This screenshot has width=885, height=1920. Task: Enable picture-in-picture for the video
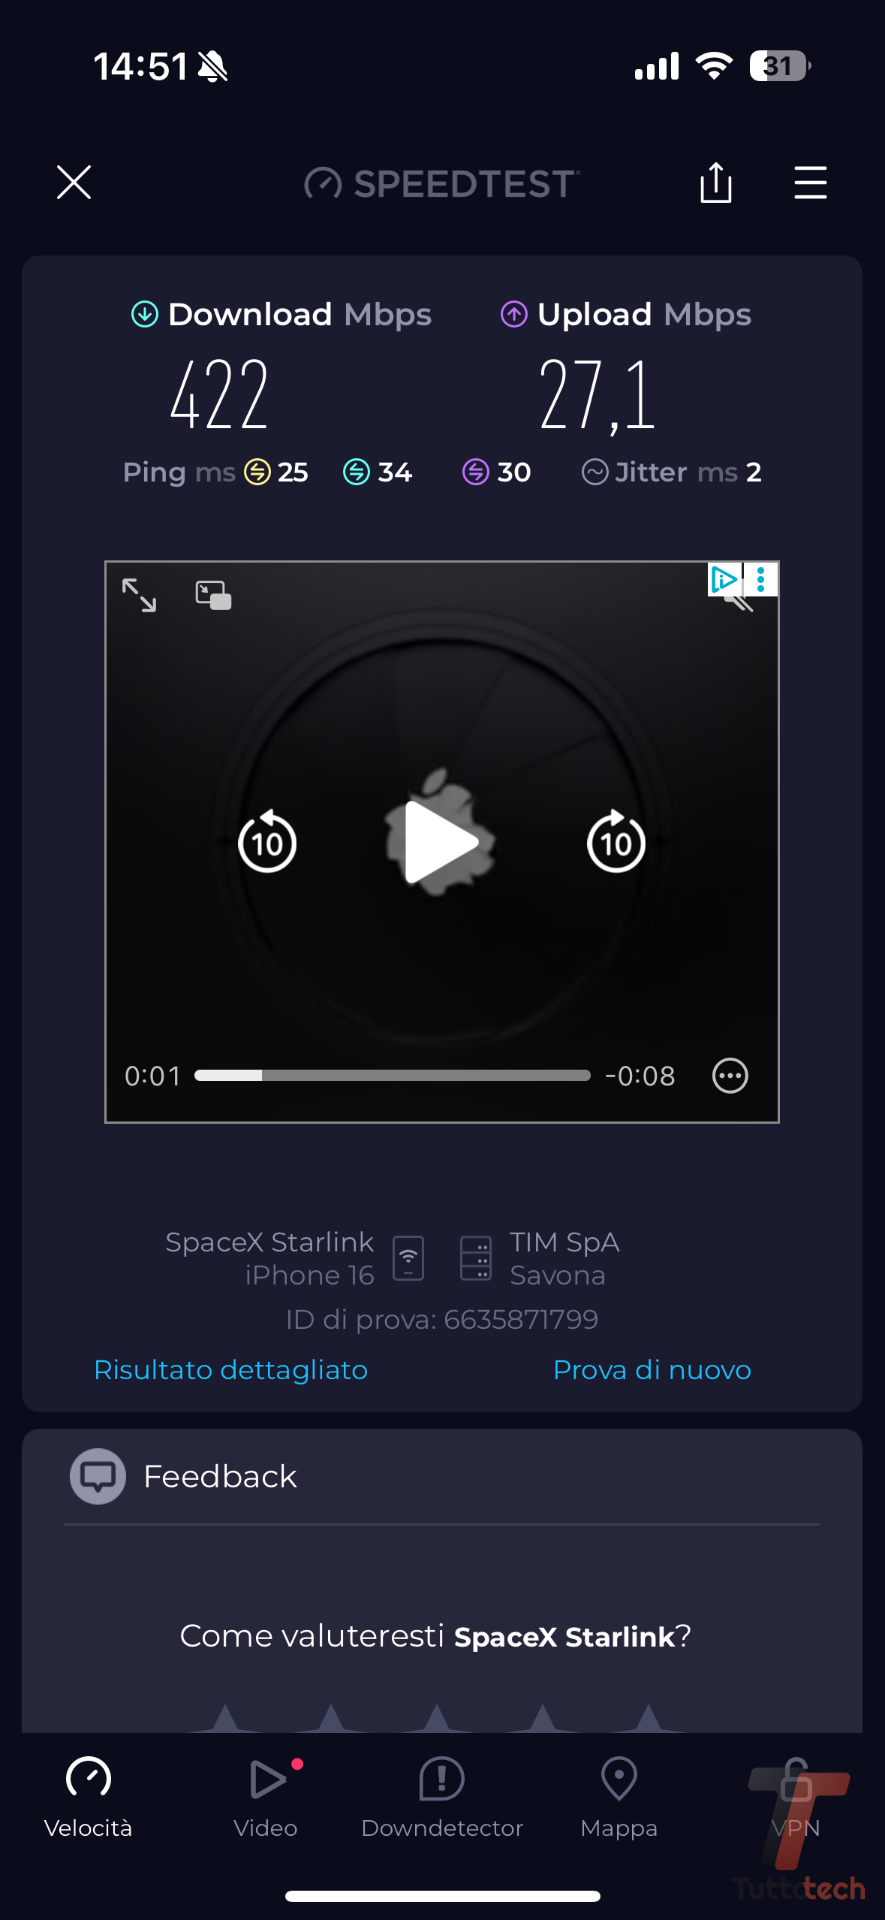213,596
